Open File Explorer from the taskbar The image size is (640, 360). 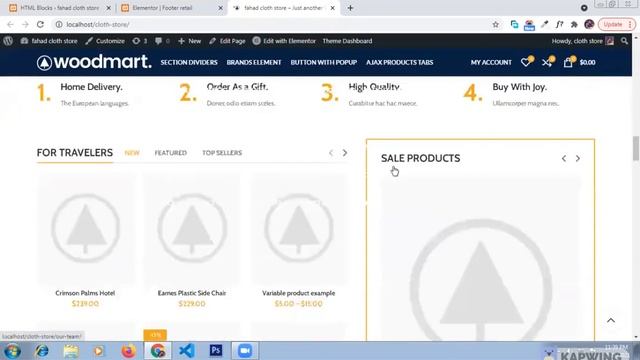[71, 351]
